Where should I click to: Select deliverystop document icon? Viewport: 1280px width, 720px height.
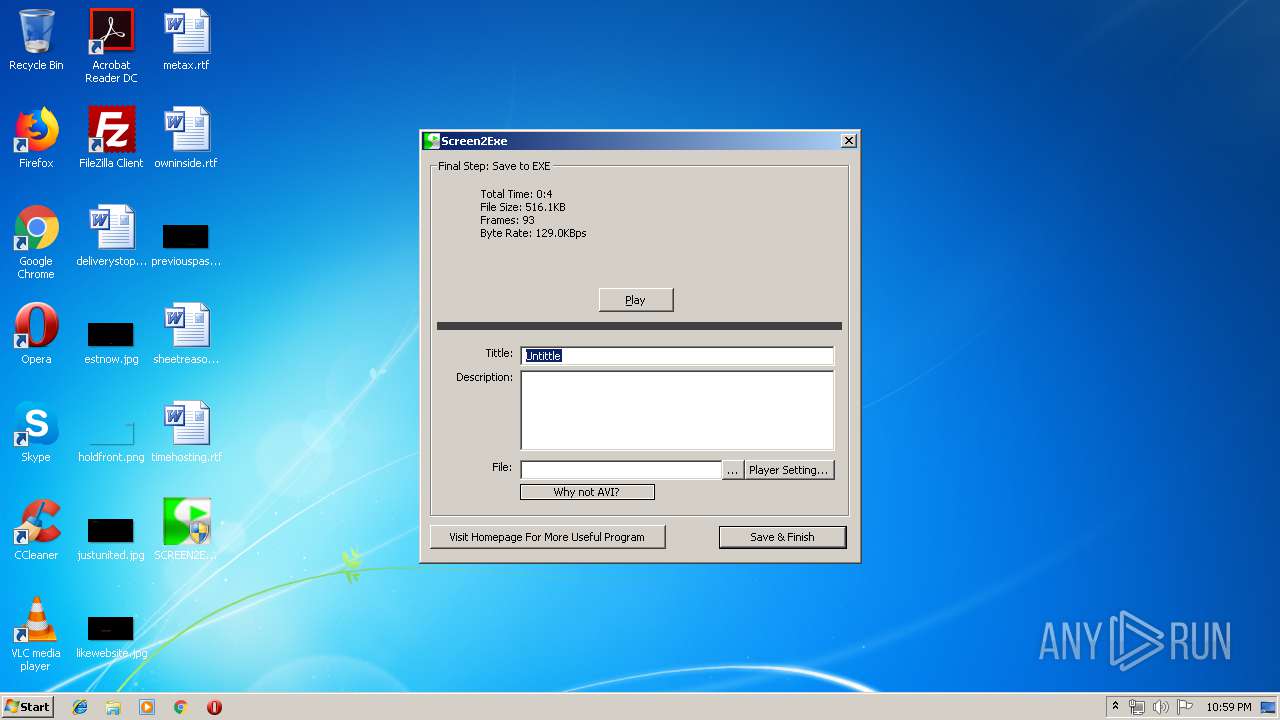pyautogui.click(x=111, y=236)
